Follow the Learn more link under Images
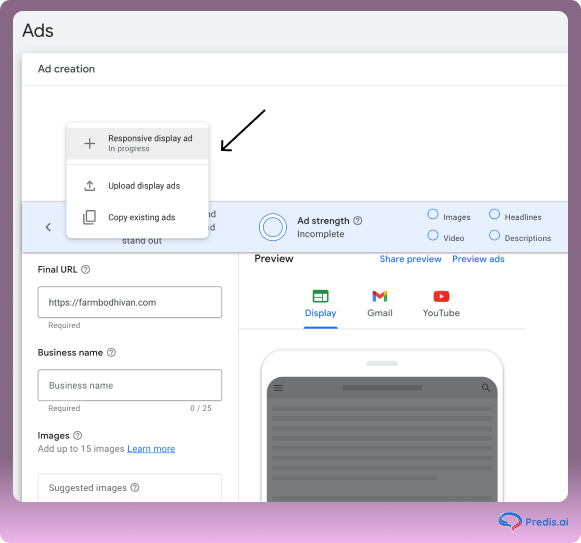The width and height of the screenshot is (581, 543). tap(151, 449)
